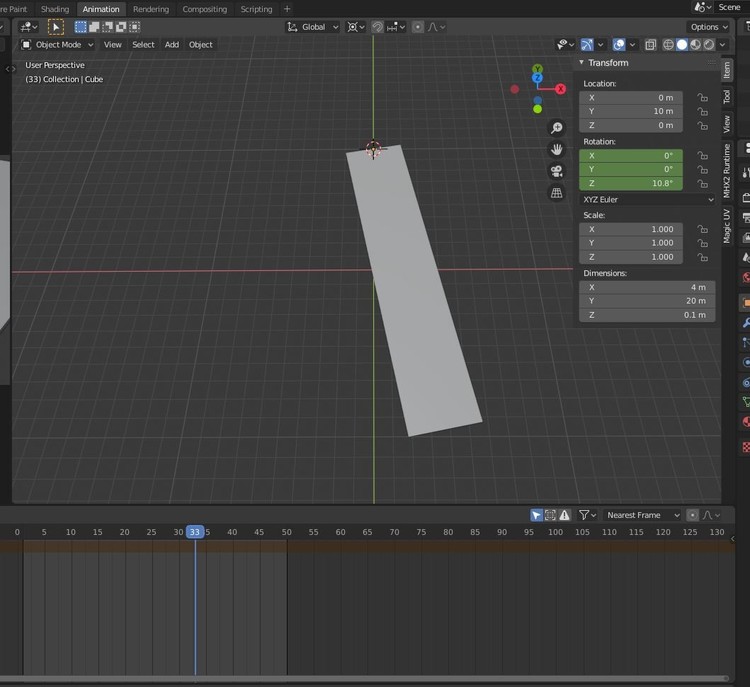Viewport: 750px width, 687px height.
Task: Toggle X-ray mode in the viewport header
Action: click(651, 44)
